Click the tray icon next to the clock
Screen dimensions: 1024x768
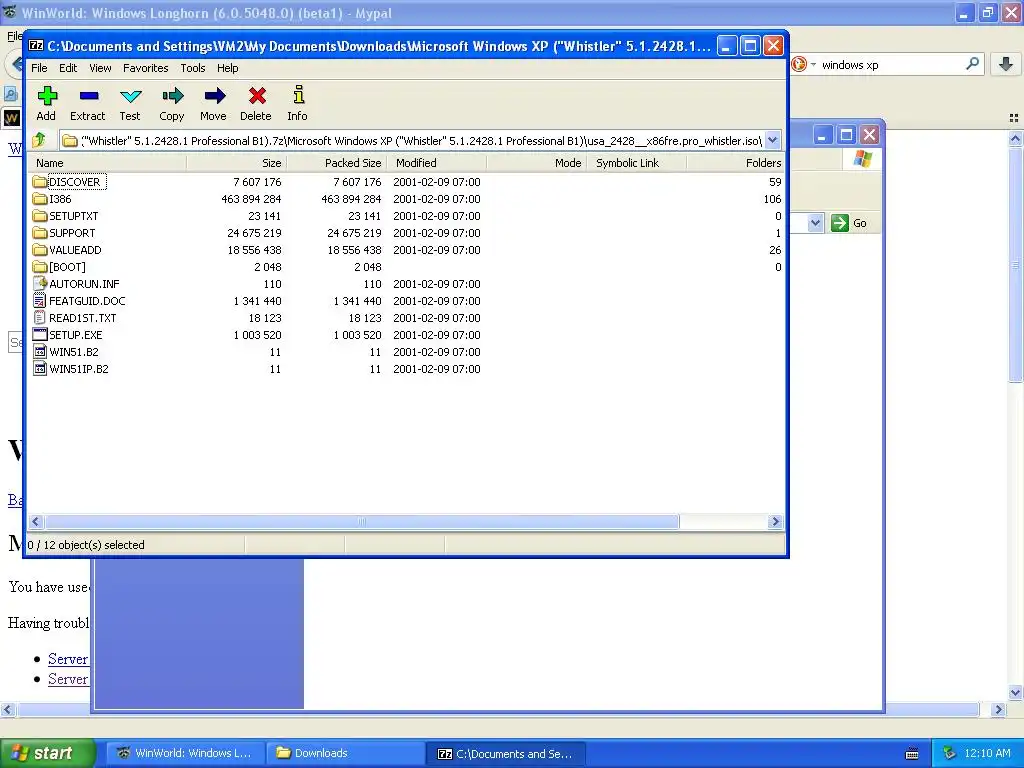tap(950, 753)
